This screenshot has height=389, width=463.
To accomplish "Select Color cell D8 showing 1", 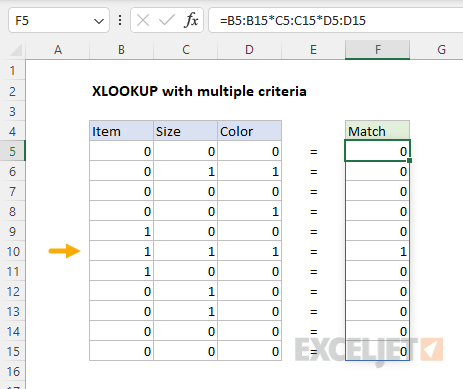I will 249,211.
